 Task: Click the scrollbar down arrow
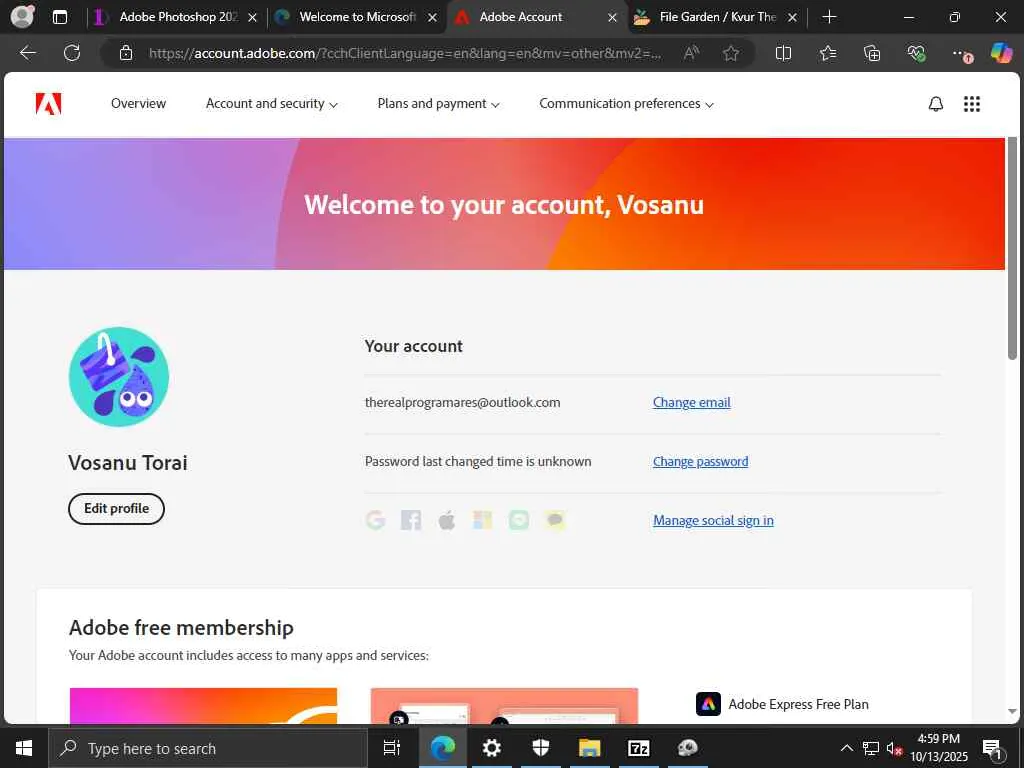click(x=1012, y=711)
